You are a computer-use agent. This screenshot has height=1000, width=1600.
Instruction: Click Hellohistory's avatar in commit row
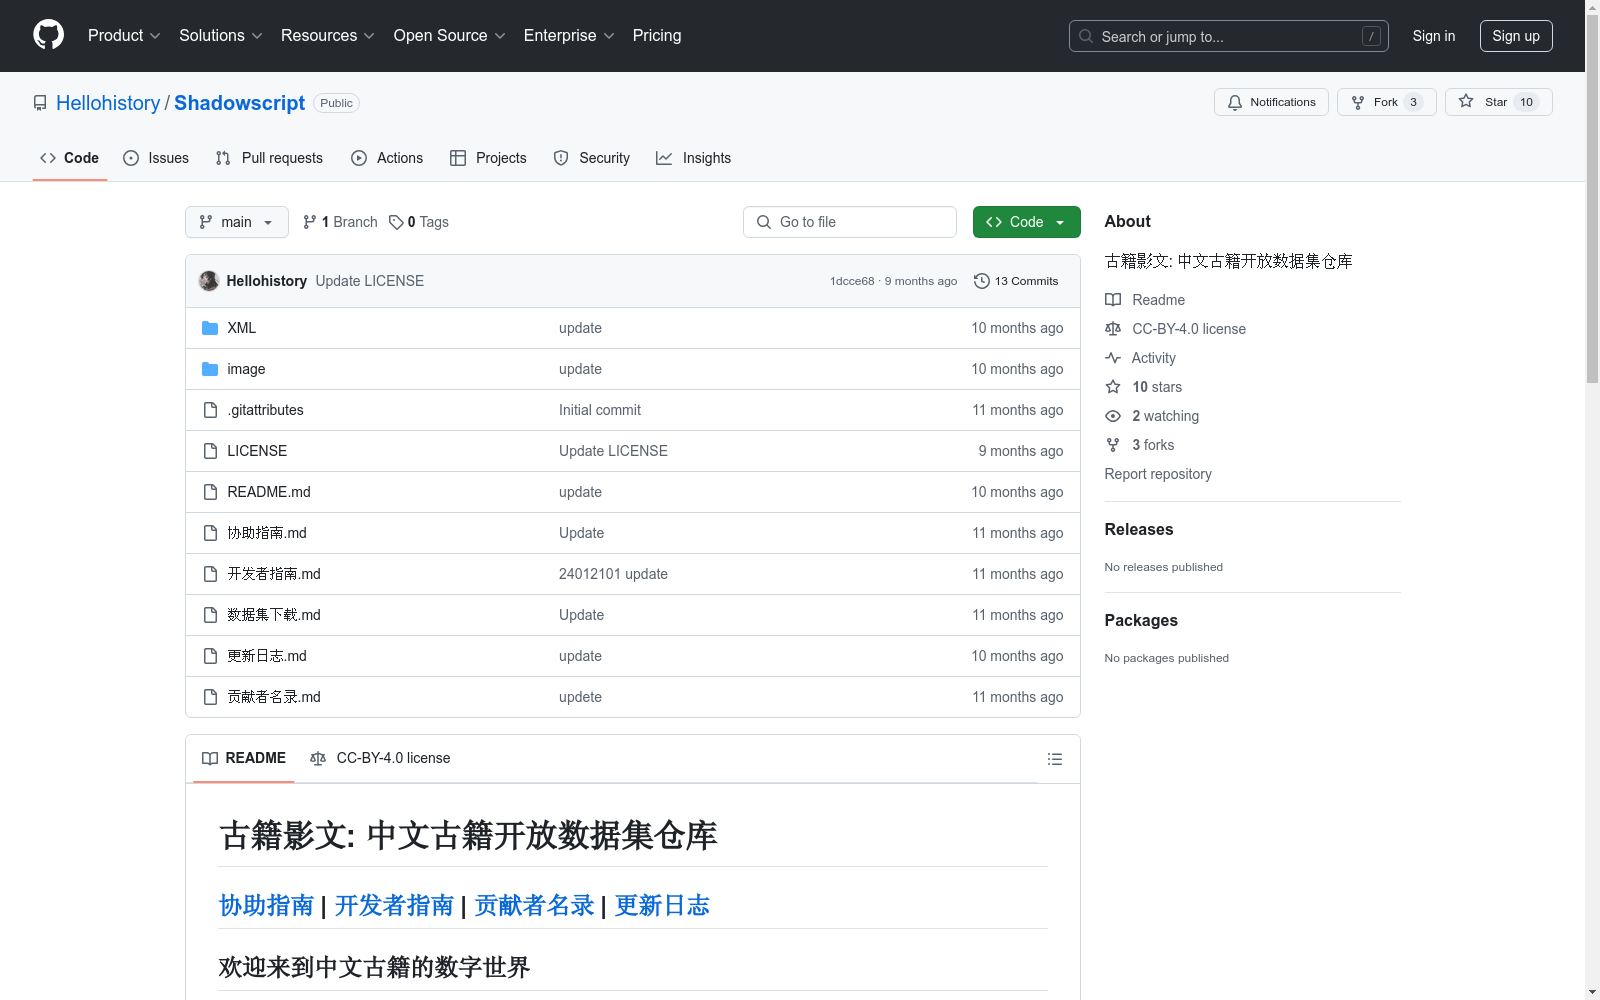[209, 281]
